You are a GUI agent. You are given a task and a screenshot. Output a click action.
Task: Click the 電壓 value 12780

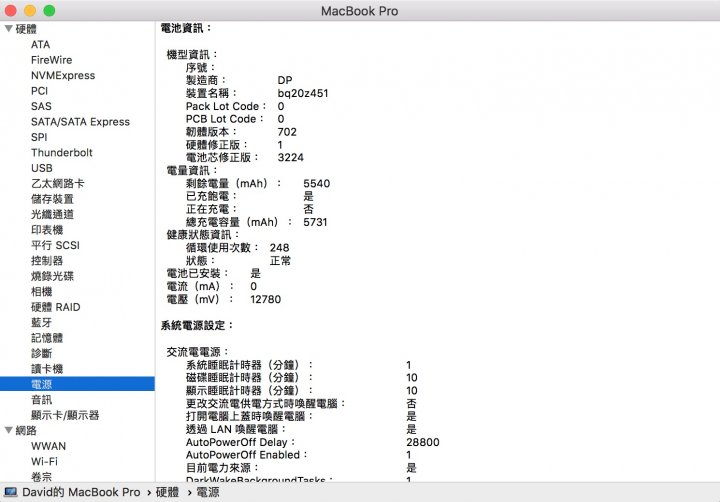(265, 299)
